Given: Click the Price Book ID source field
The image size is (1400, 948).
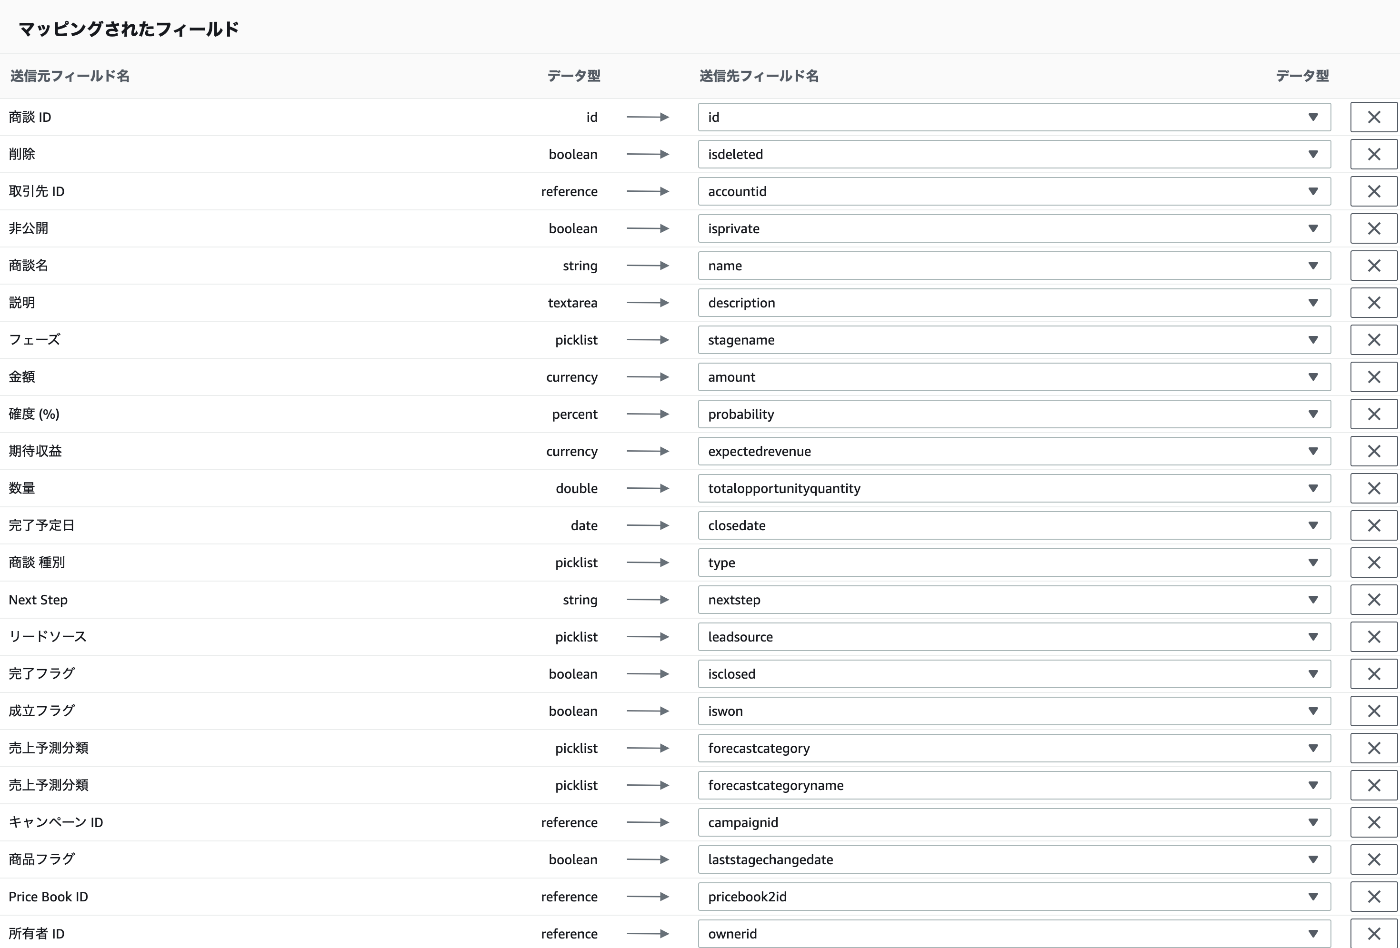Looking at the screenshot, I should [x=48, y=896].
